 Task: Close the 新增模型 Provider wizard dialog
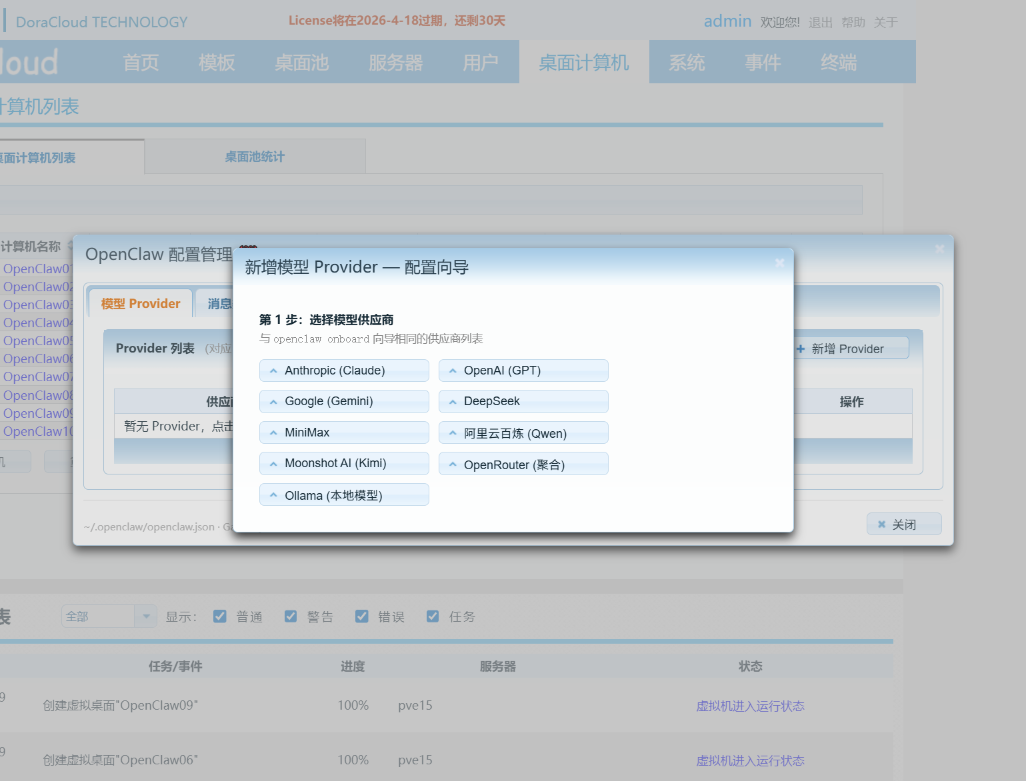[779, 263]
